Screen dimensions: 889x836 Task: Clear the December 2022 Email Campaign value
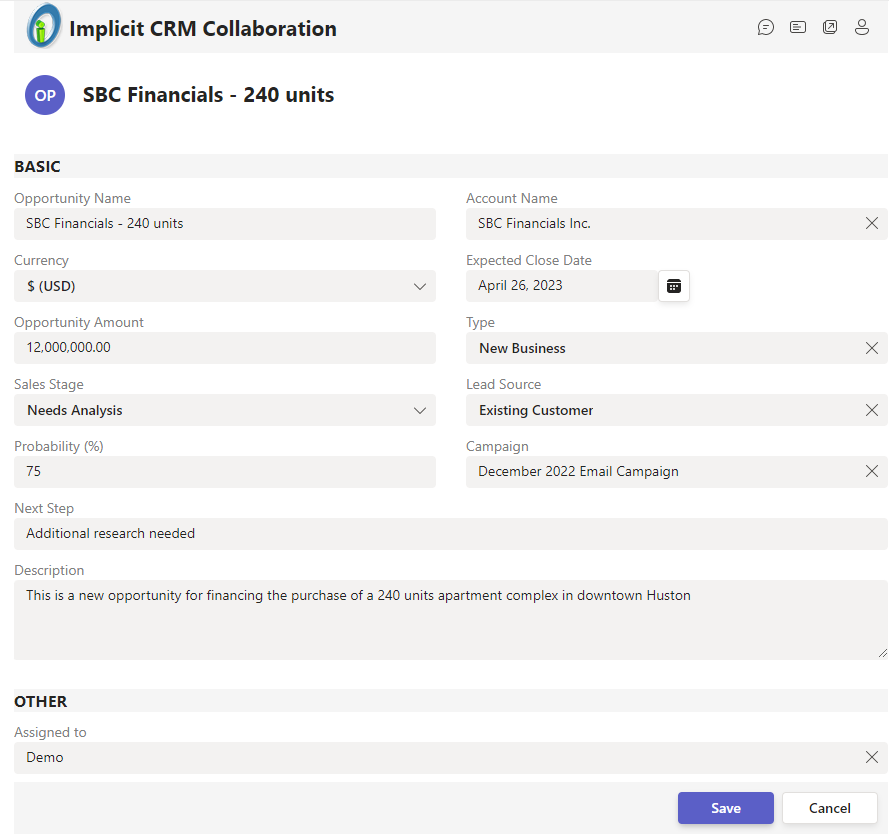pyautogui.click(x=872, y=472)
